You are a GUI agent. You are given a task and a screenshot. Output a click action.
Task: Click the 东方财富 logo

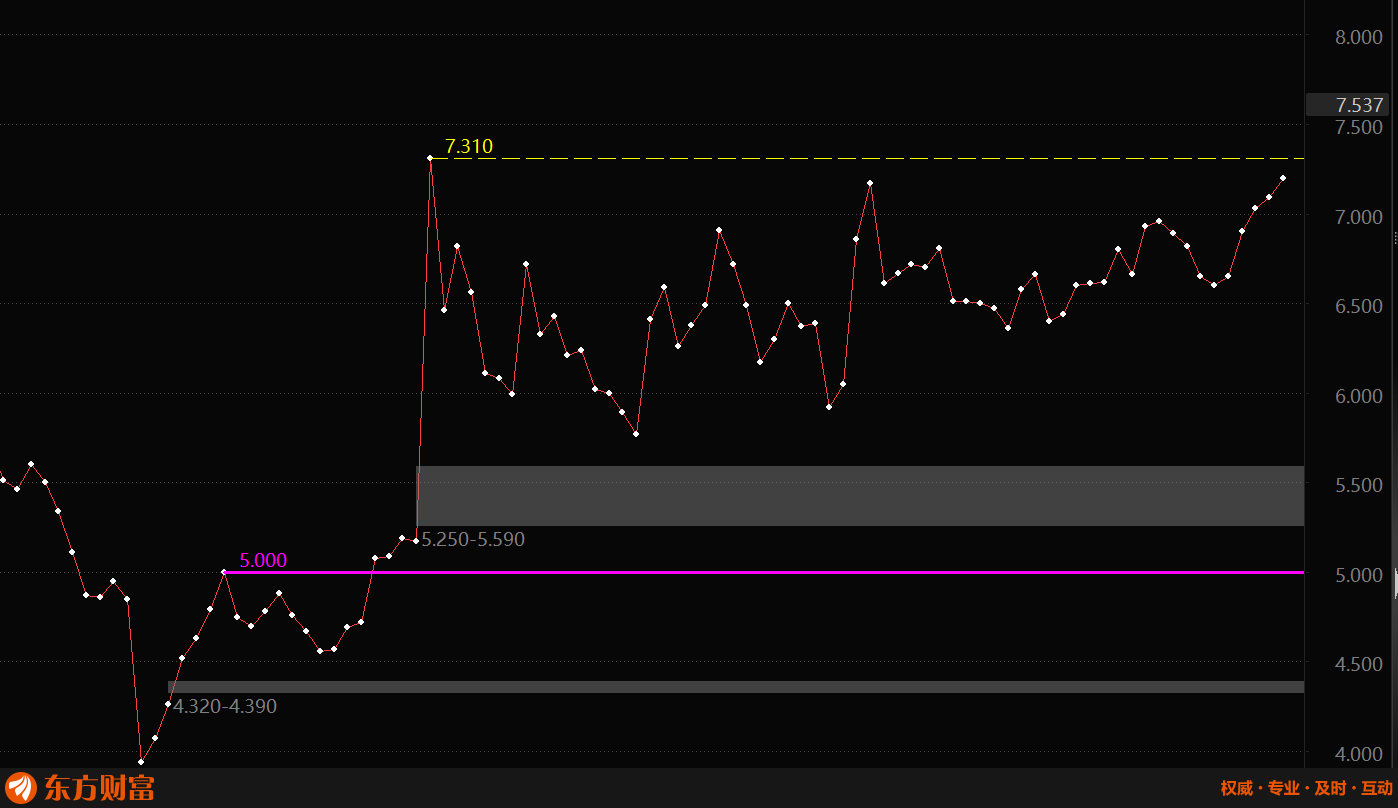click(80, 788)
